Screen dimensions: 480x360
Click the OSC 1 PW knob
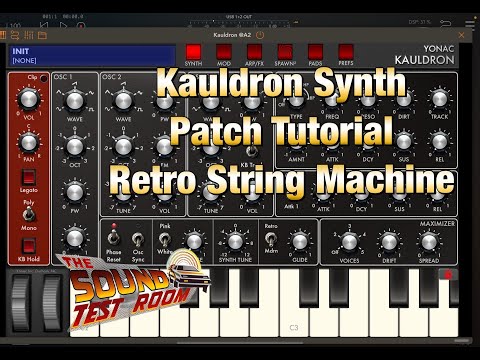[x=75, y=192]
